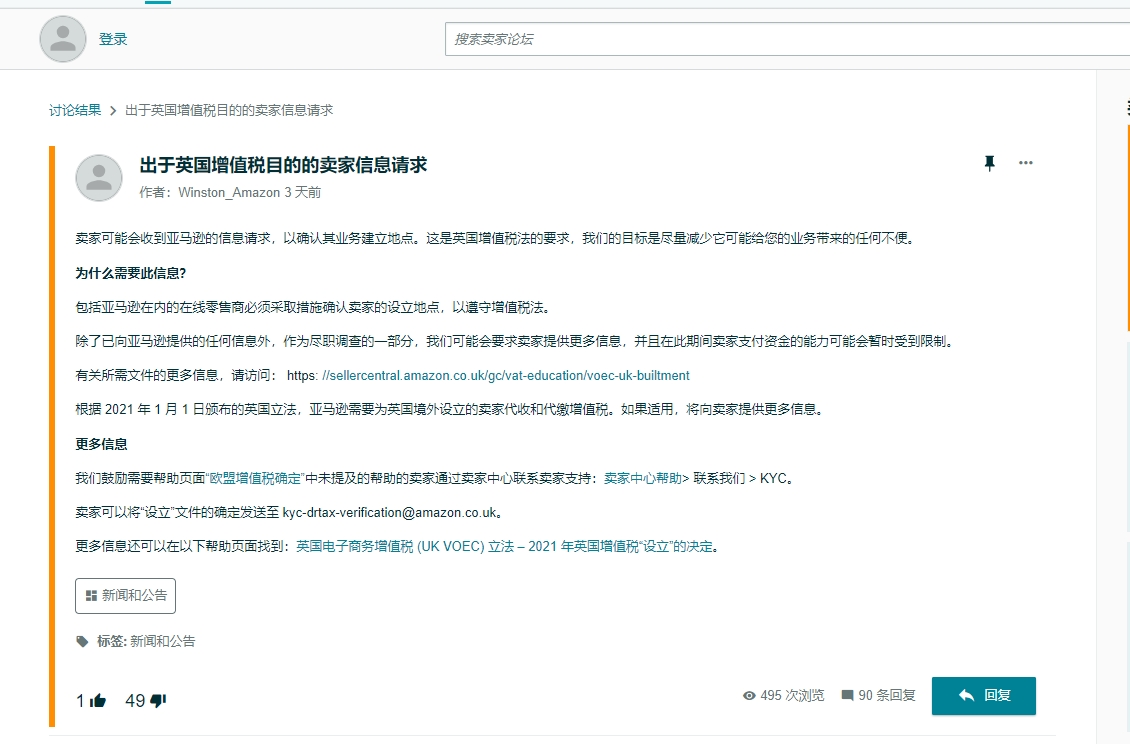The width and height of the screenshot is (1130, 744).
Task: Click the thumbs up like icon
Action: pyautogui.click(x=98, y=701)
